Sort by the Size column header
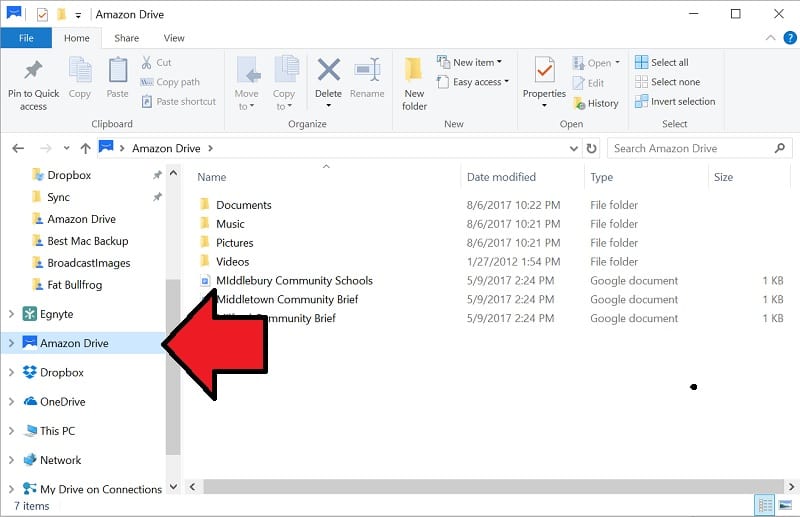This screenshot has width=800, height=517. [x=723, y=177]
